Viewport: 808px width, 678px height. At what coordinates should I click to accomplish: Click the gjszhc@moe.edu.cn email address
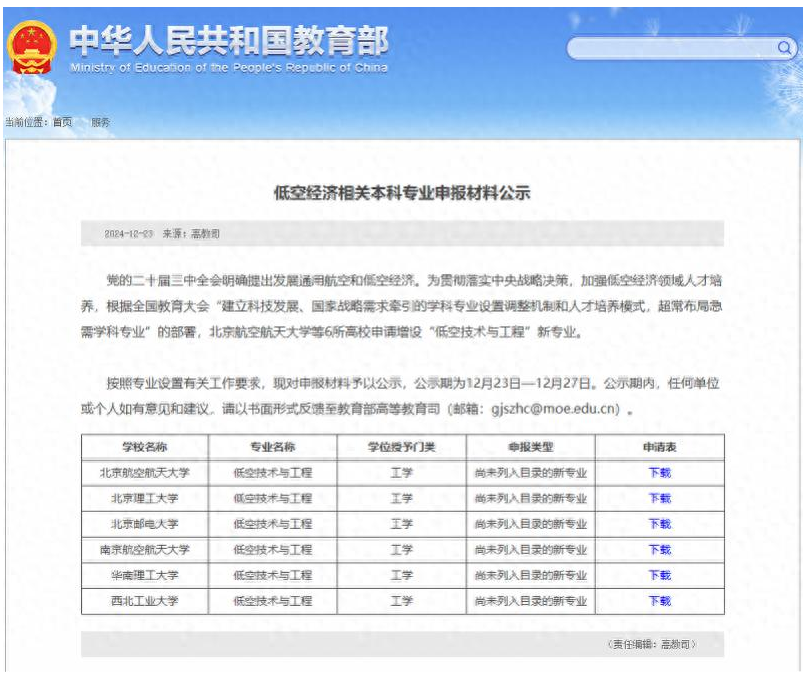[553, 409]
